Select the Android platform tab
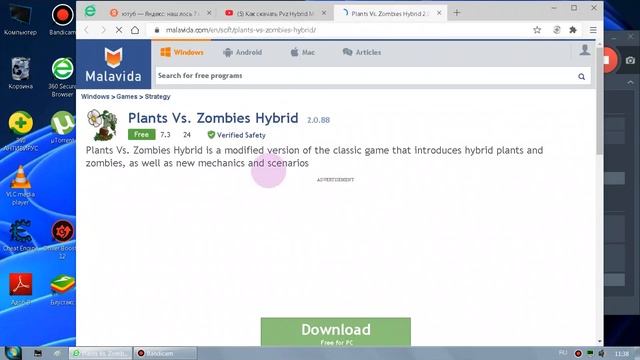The width and height of the screenshot is (640, 360). click(x=242, y=52)
